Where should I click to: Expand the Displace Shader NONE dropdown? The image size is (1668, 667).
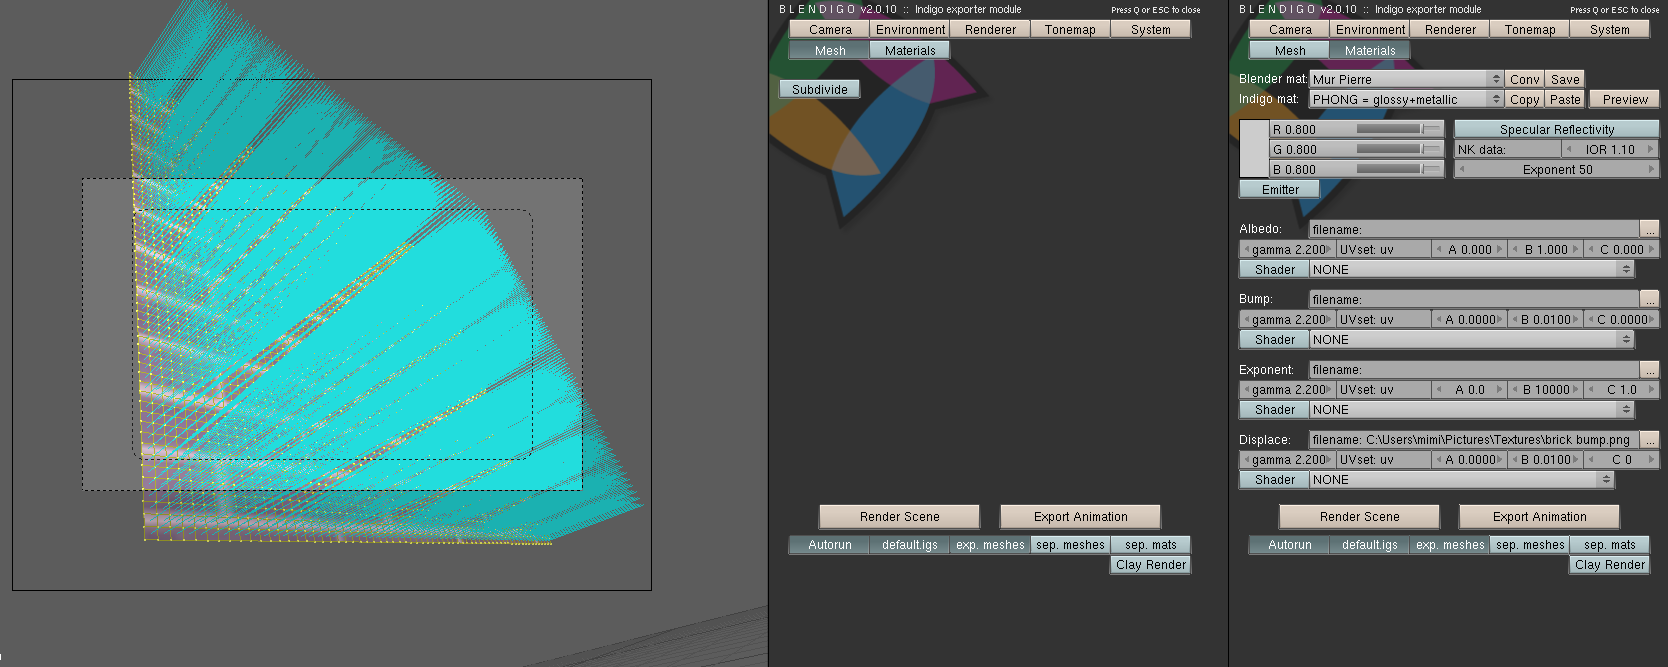[1462, 479]
